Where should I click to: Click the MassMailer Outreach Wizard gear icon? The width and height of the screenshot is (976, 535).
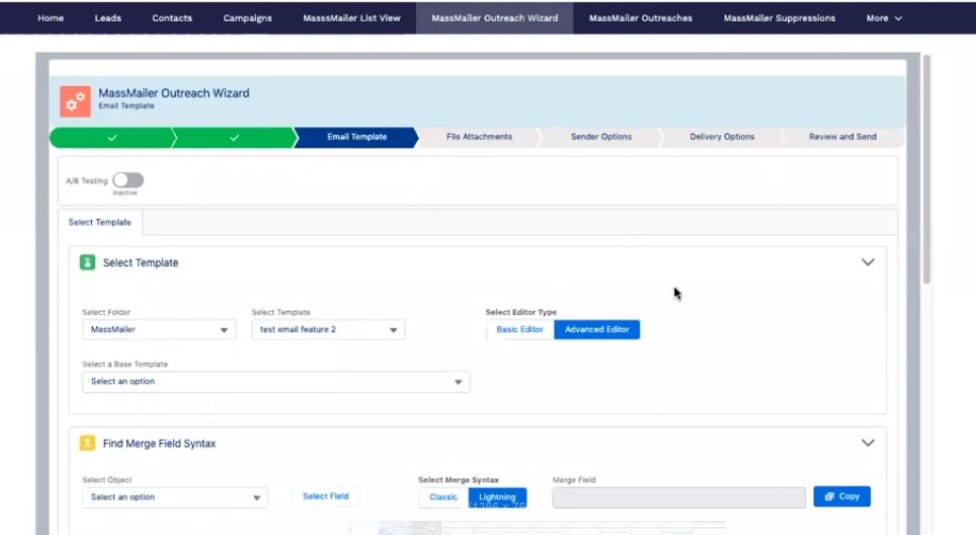(74, 100)
